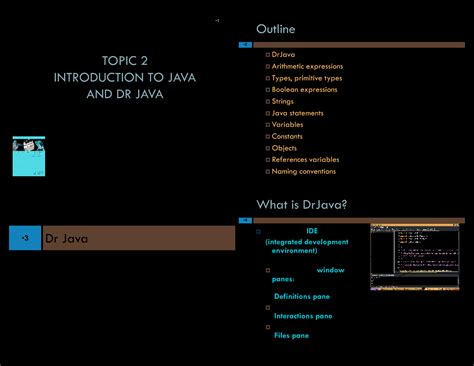This screenshot has width=474, height=366.
Task: Click the blue slide number tab beside Outline bar
Action: (245, 45)
